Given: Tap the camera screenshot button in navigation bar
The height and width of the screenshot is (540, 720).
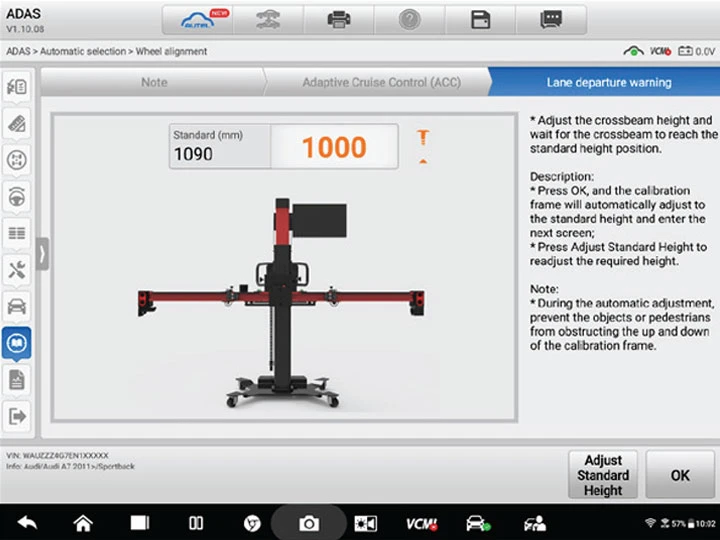Looking at the screenshot, I should 310,522.
